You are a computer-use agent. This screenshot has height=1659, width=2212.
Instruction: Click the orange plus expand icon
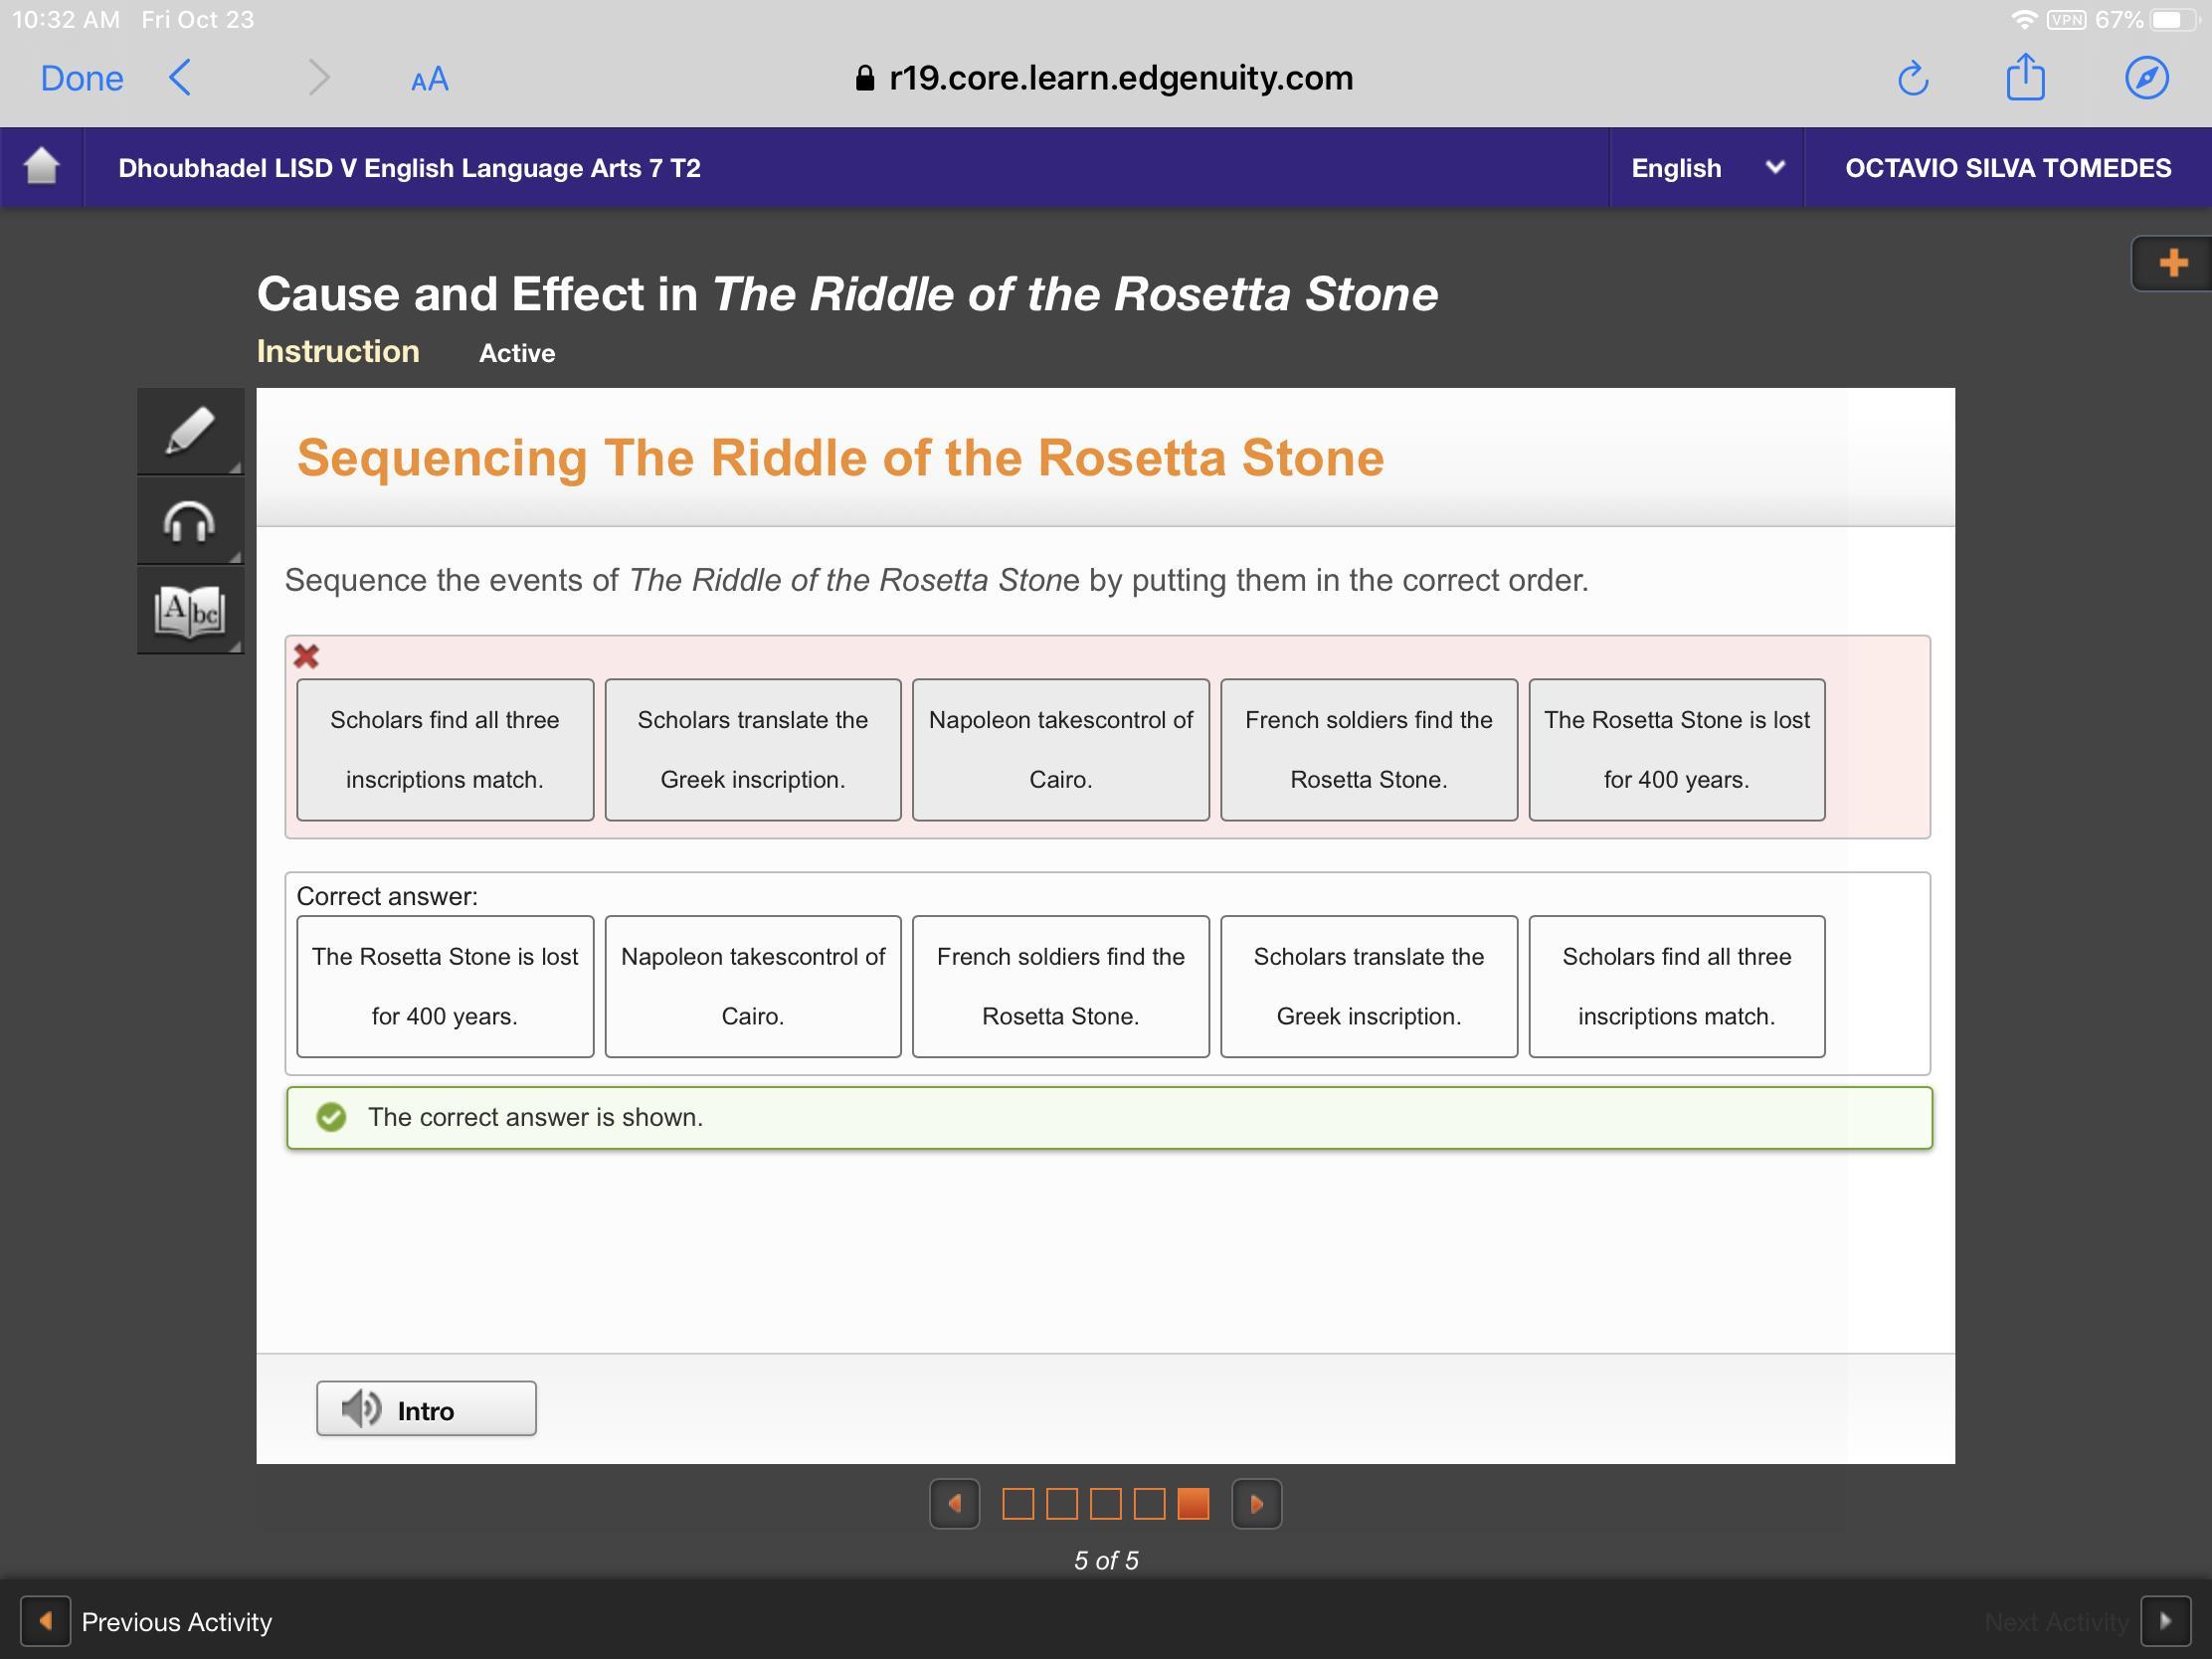(x=2172, y=263)
